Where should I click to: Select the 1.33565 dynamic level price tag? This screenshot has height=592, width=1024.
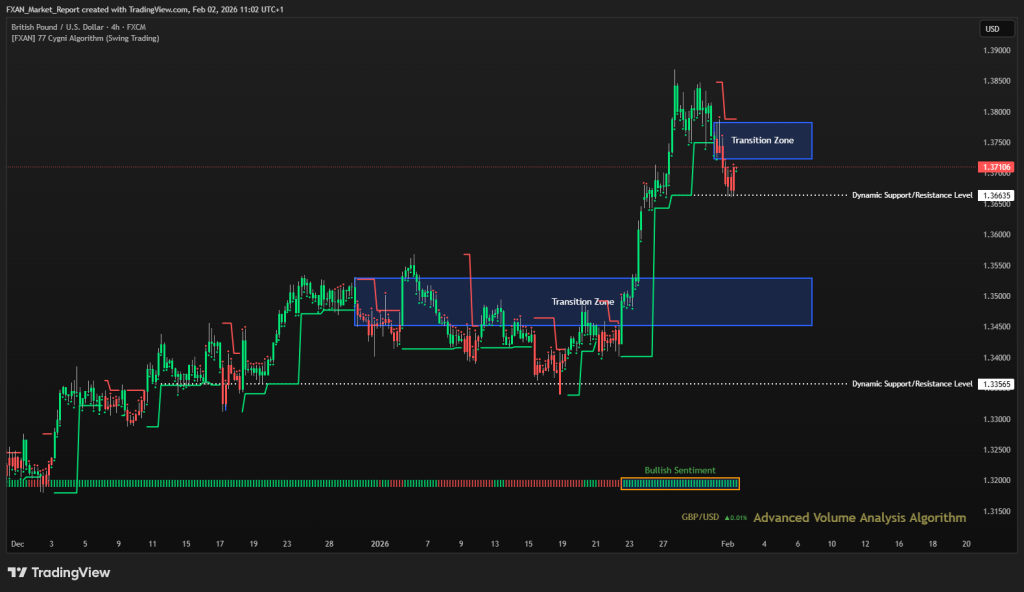pos(997,383)
